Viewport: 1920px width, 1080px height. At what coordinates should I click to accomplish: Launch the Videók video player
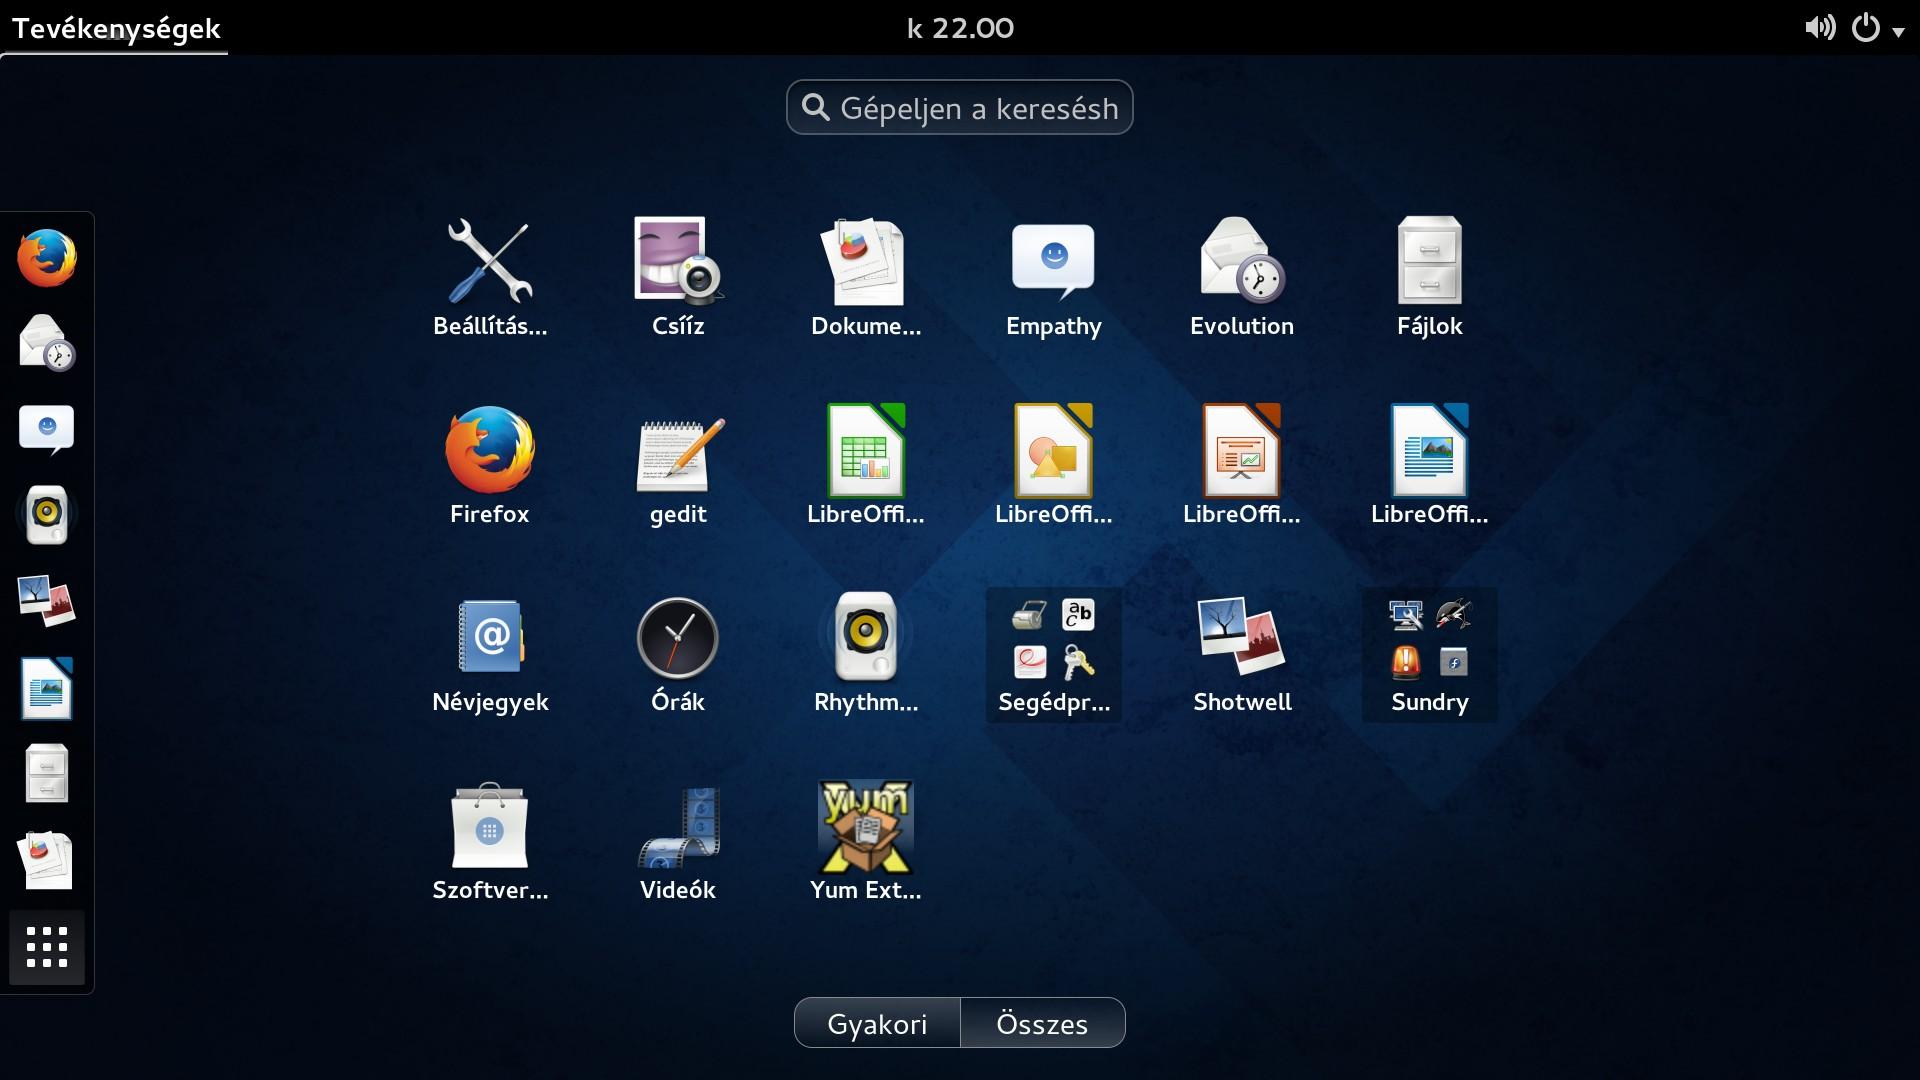pos(678,842)
